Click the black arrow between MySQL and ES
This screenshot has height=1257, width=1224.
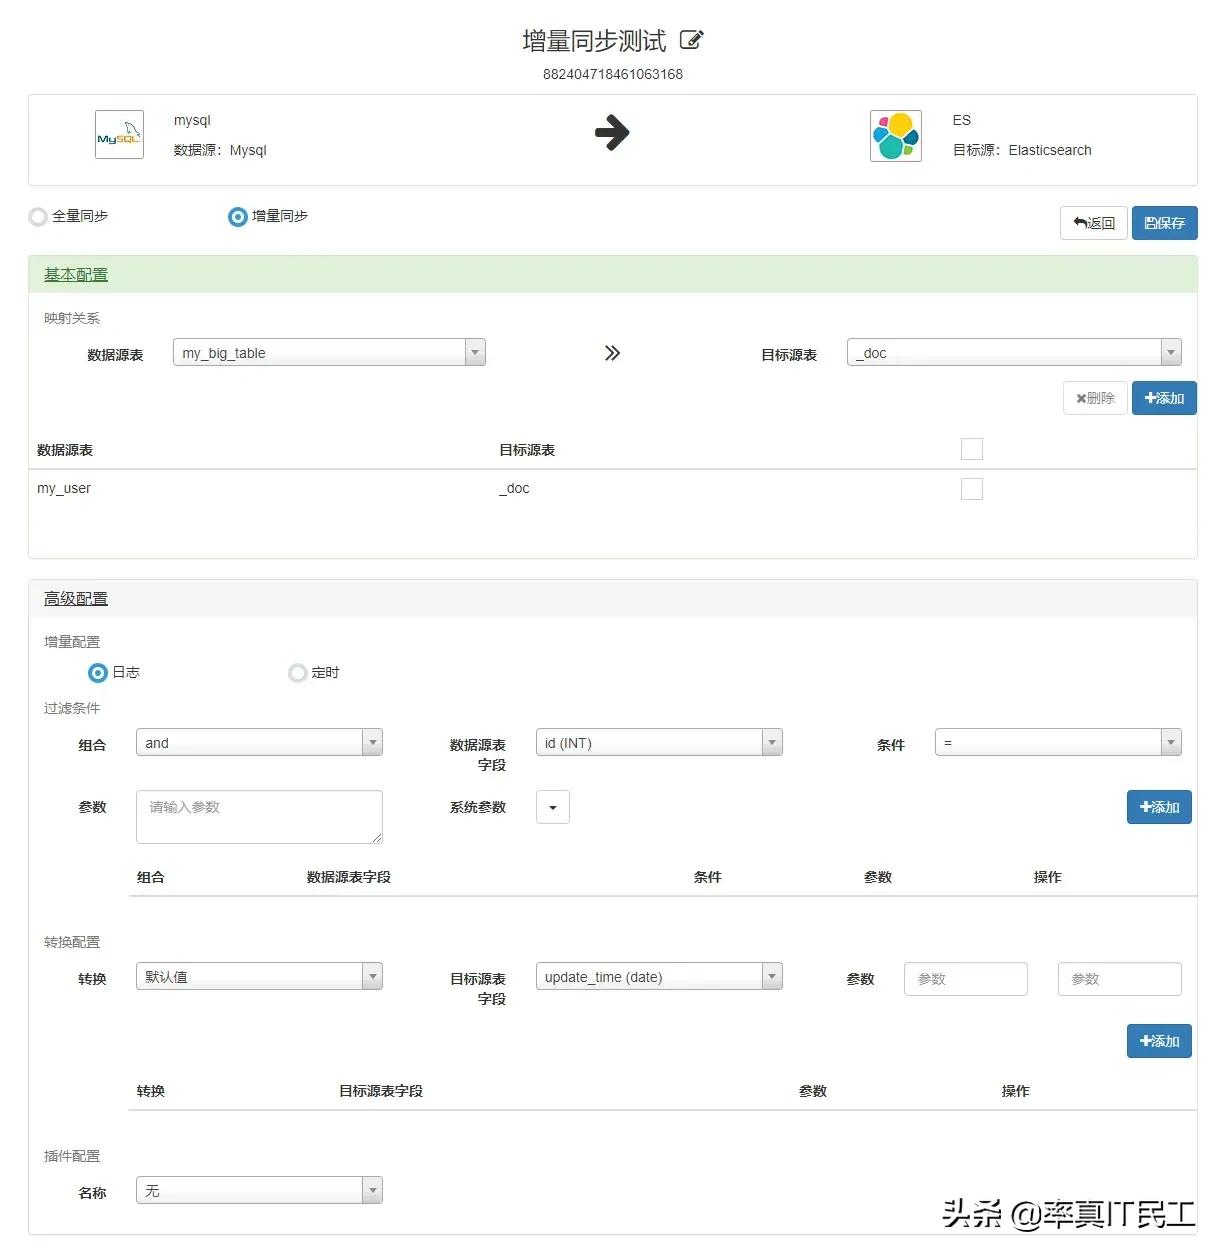point(613,133)
